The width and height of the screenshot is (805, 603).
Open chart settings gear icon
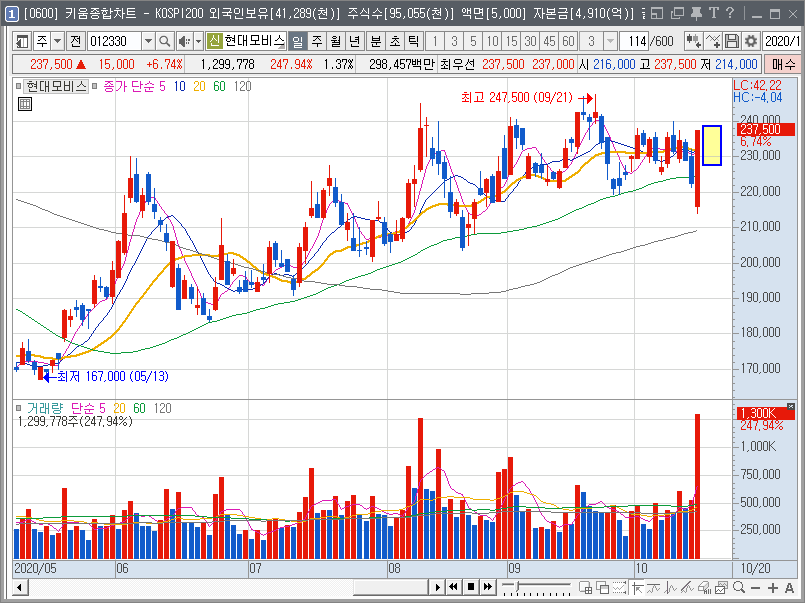click(751, 41)
